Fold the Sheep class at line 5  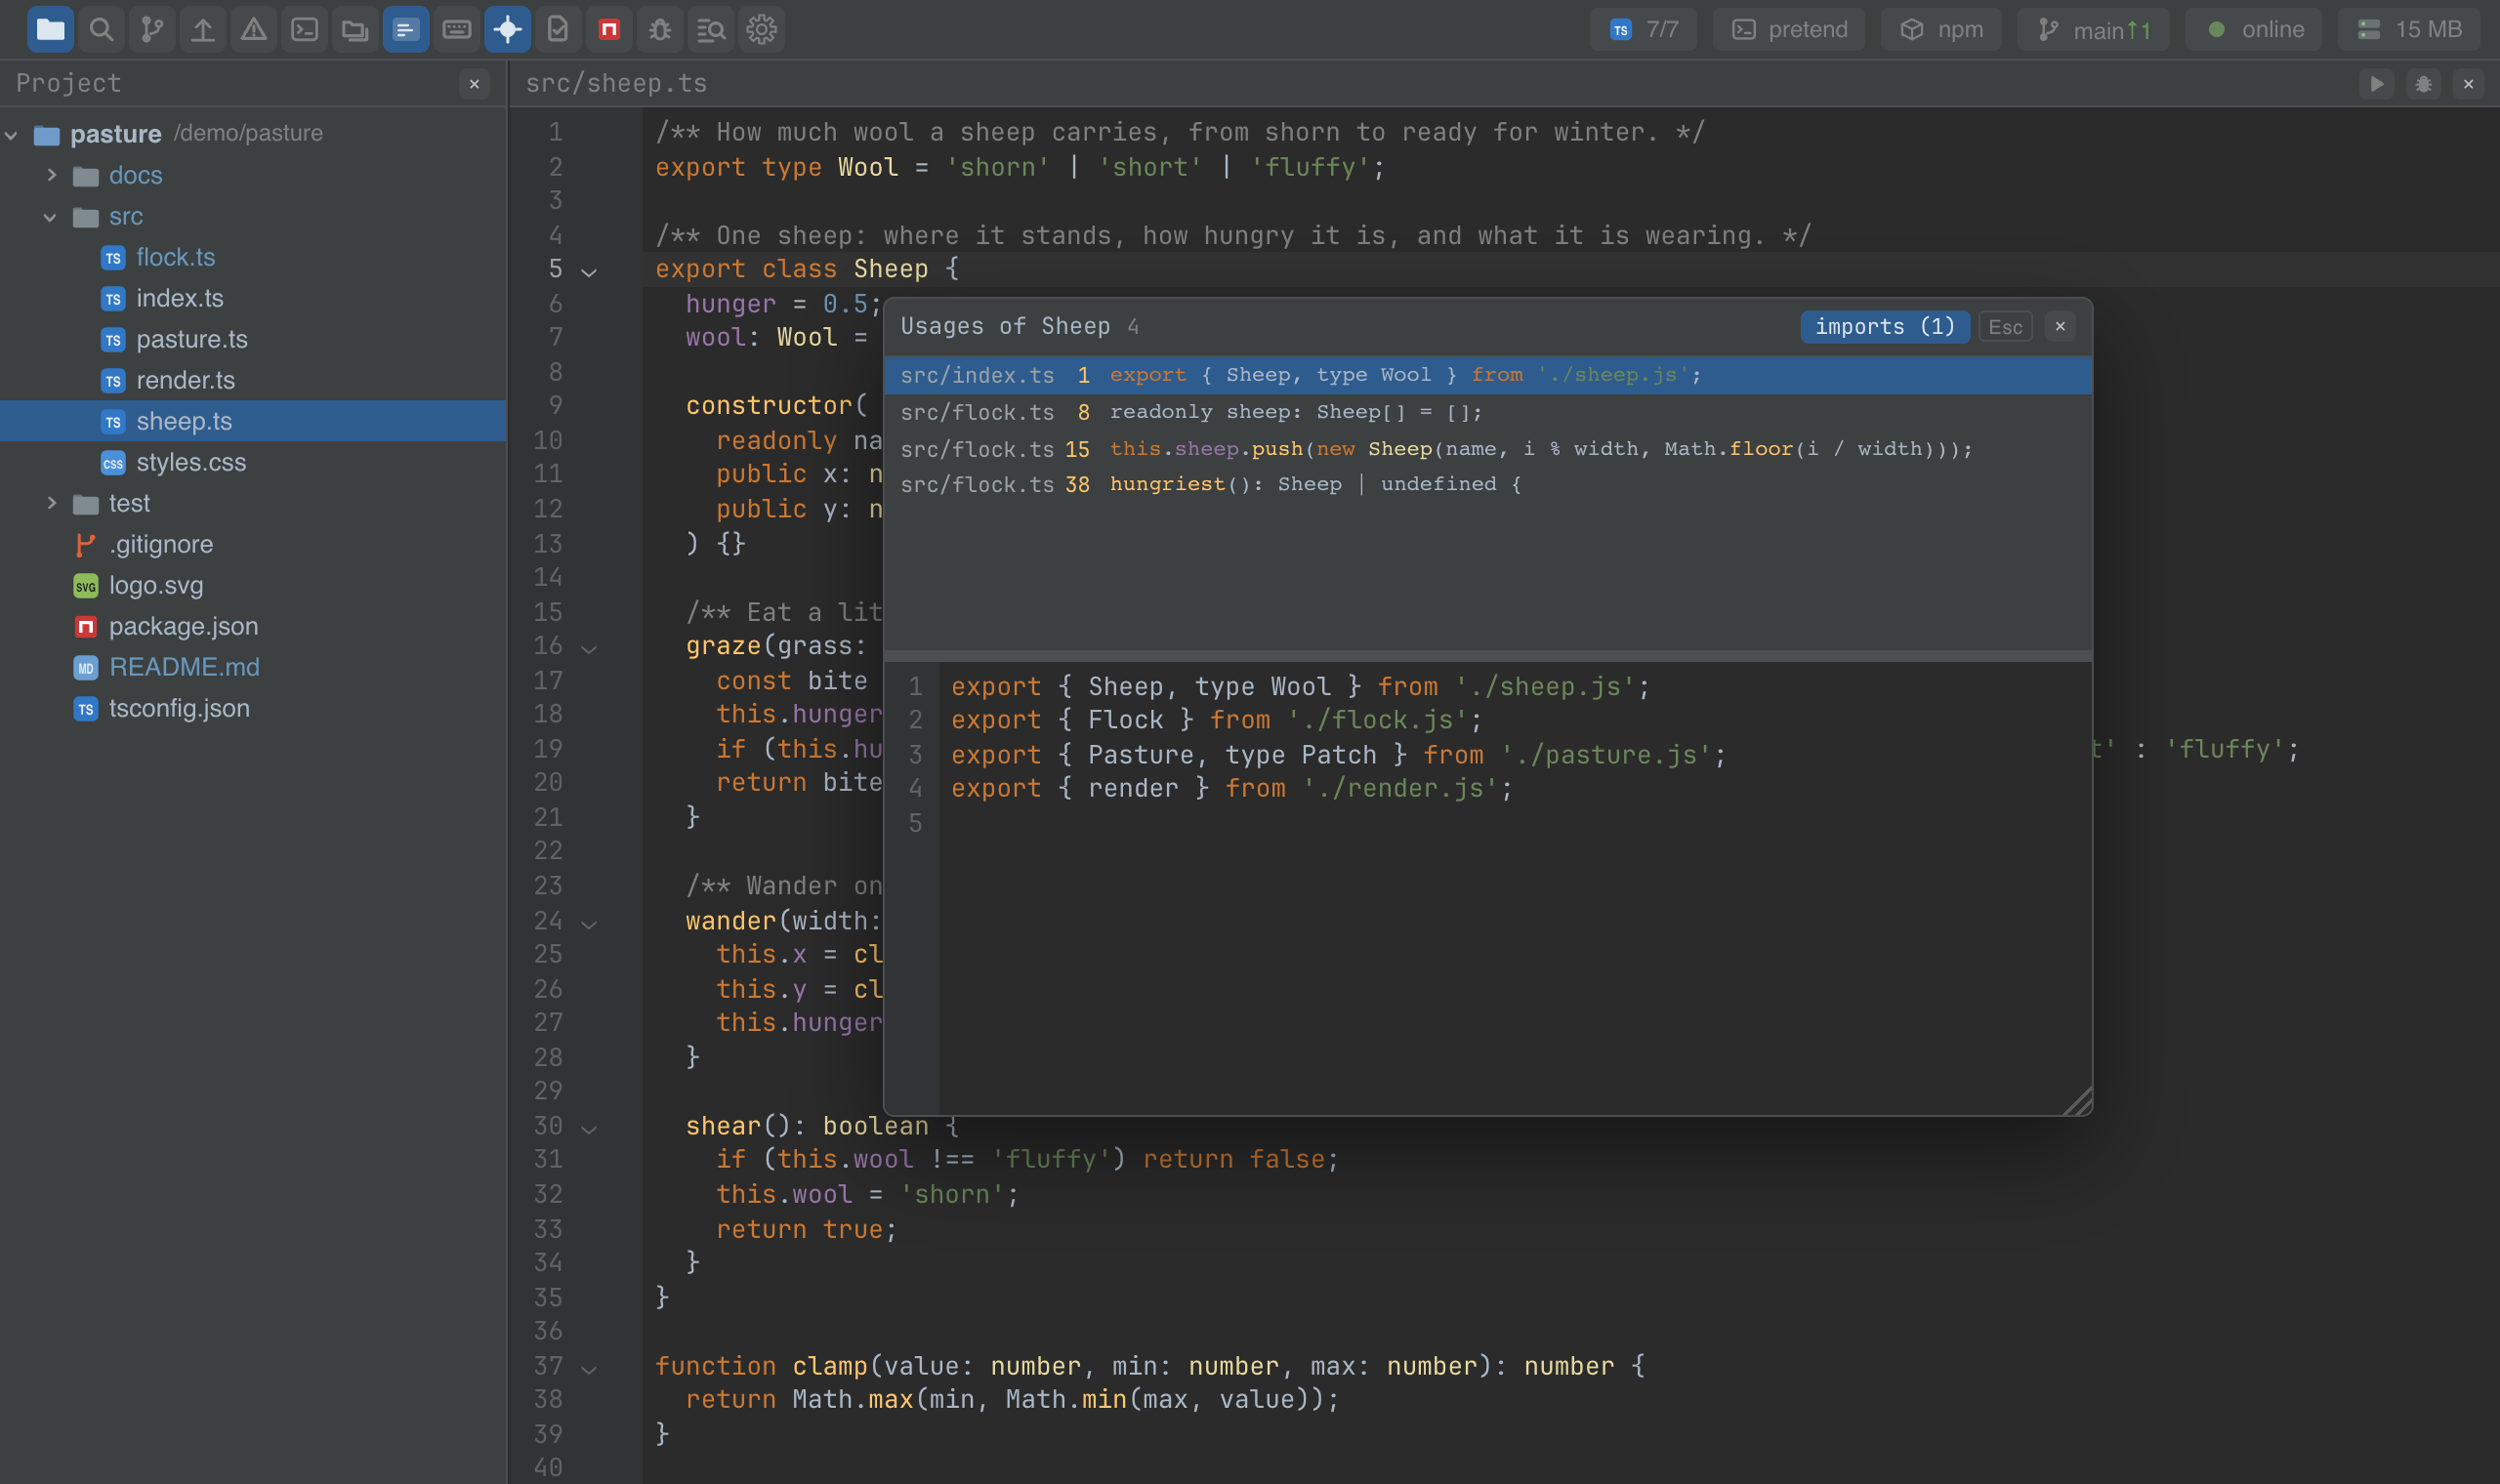point(589,272)
